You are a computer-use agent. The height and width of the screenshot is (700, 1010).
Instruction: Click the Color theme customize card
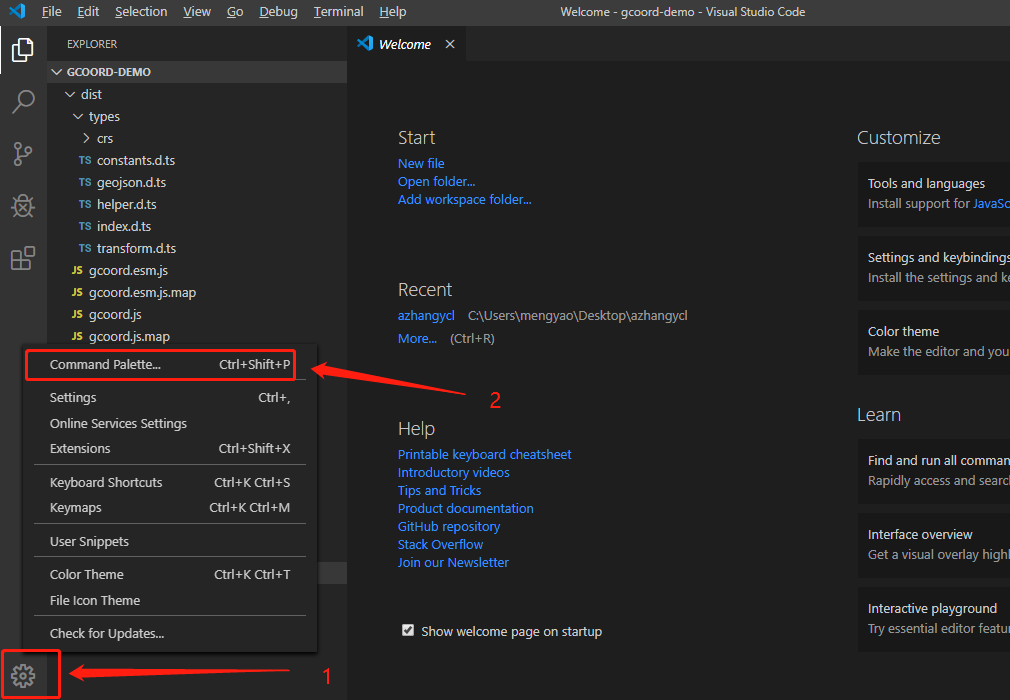coord(934,342)
